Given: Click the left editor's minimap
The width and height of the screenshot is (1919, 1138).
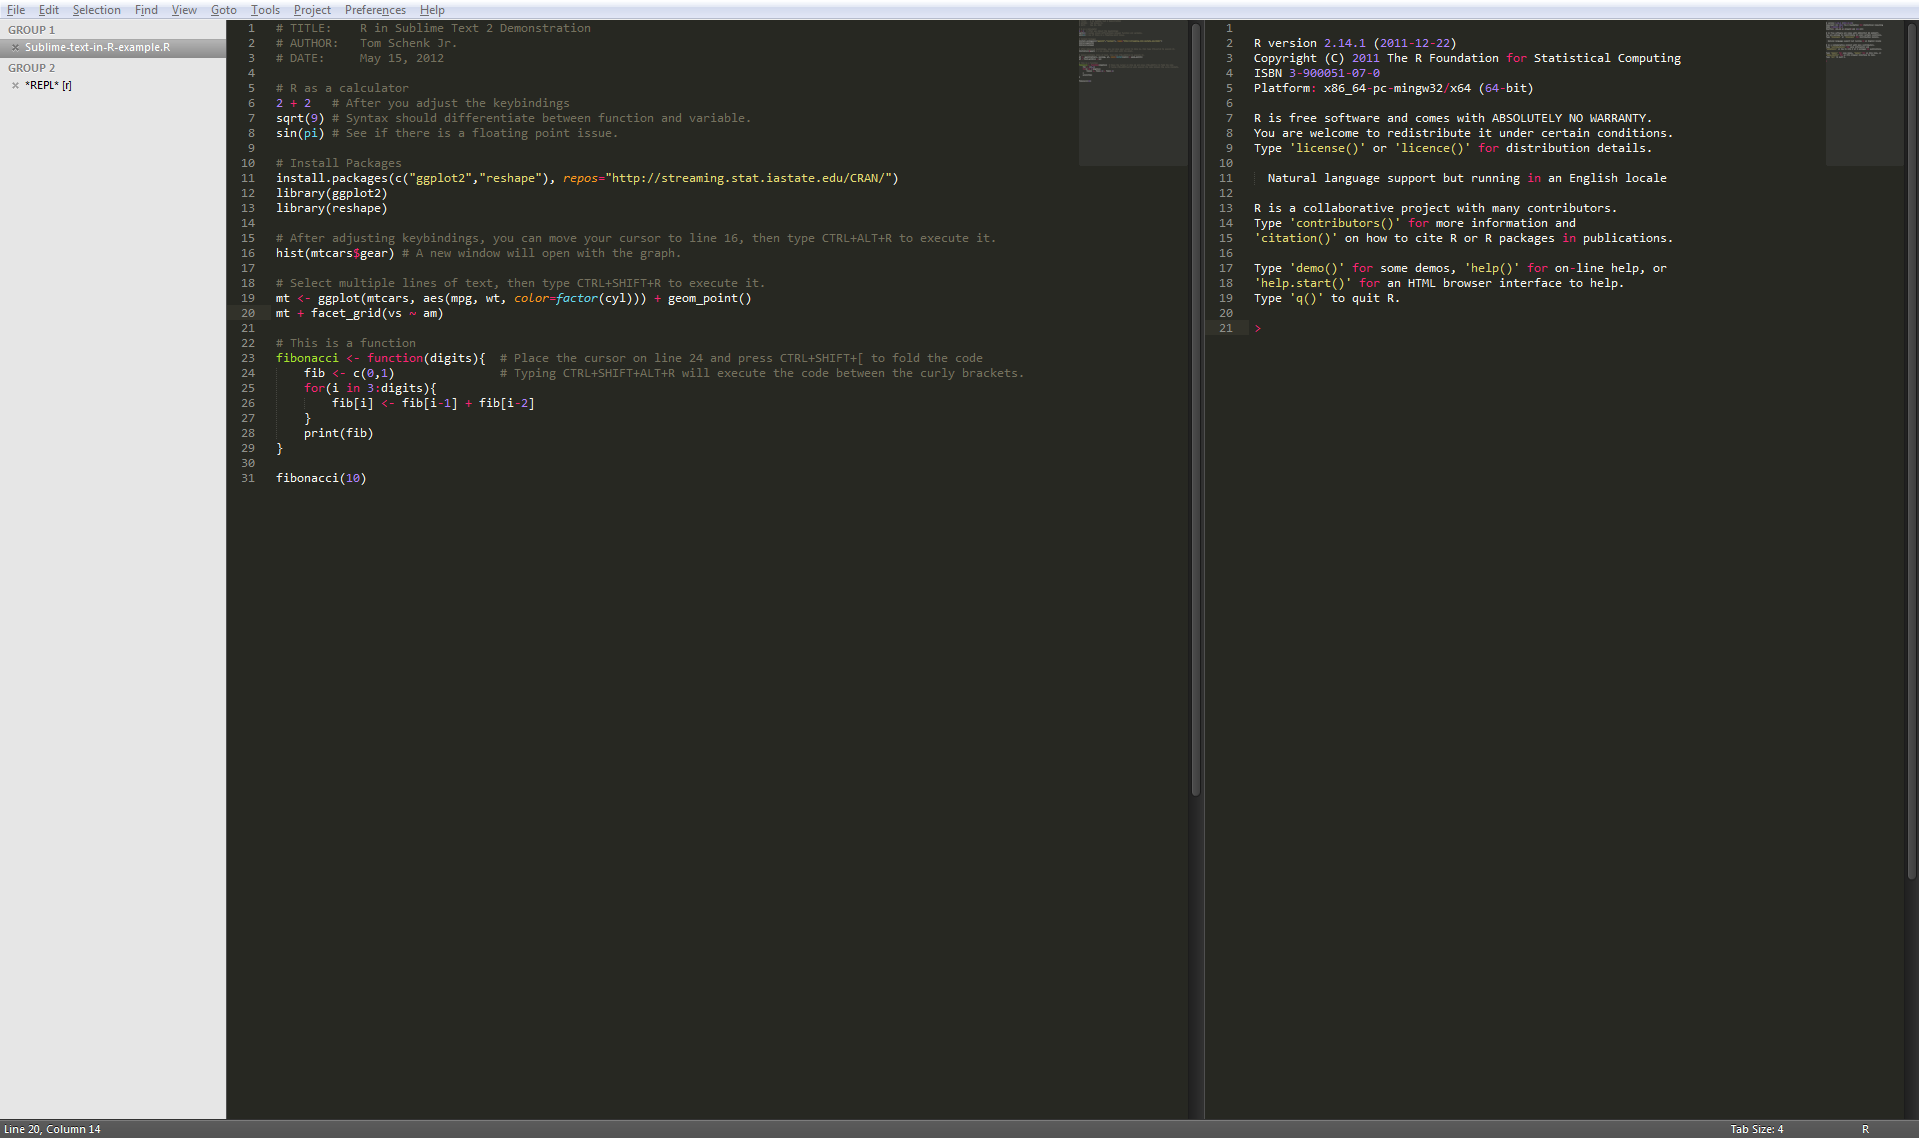Looking at the screenshot, I should tap(1131, 92).
